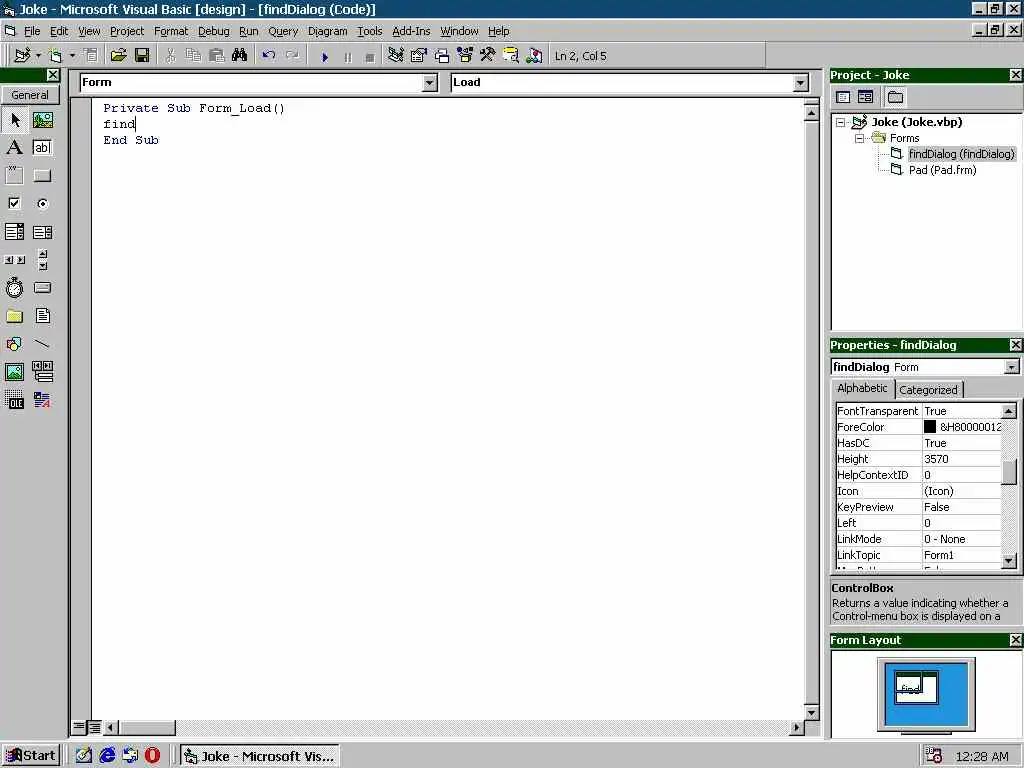Select the Label control (letter A)

pos(15,148)
